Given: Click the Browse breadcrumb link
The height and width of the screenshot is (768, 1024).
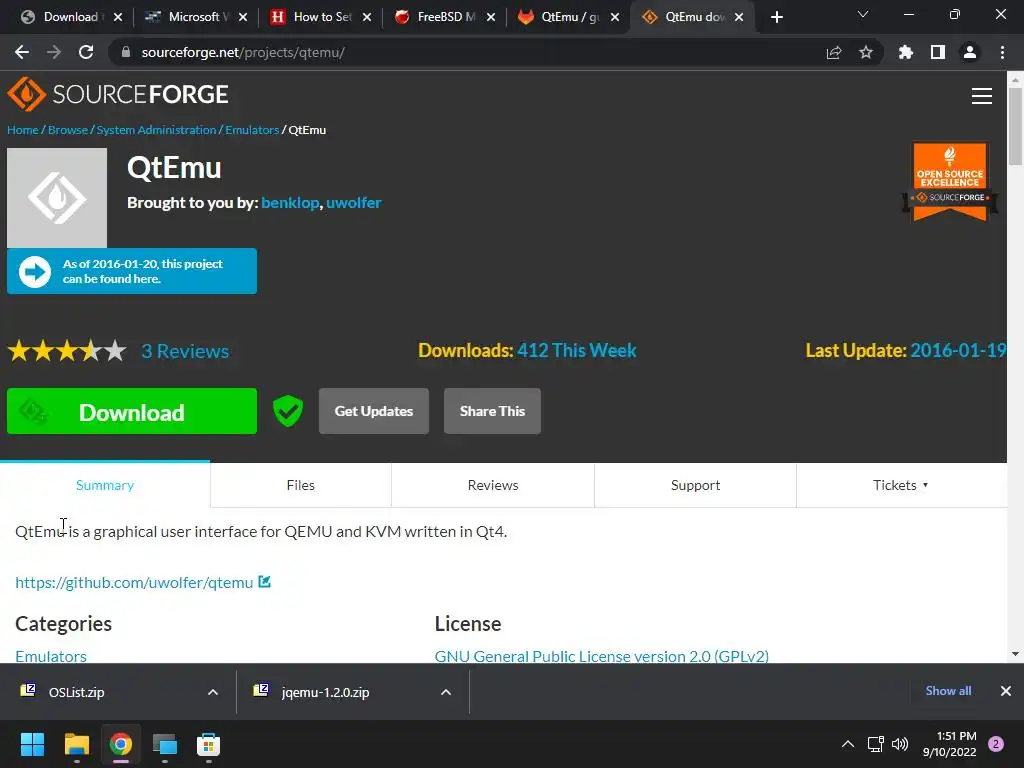Looking at the screenshot, I should [x=68, y=130].
